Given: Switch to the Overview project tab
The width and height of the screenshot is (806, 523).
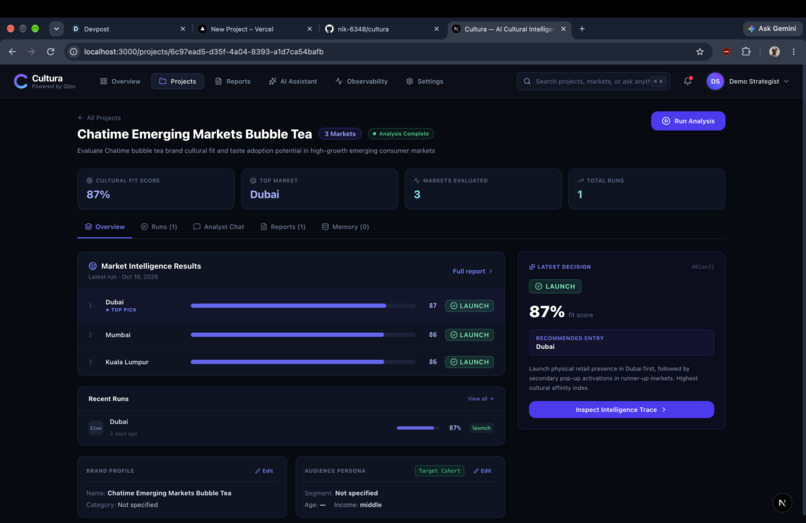Looking at the screenshot, I should pyautogui.click(x=105, y=227).
